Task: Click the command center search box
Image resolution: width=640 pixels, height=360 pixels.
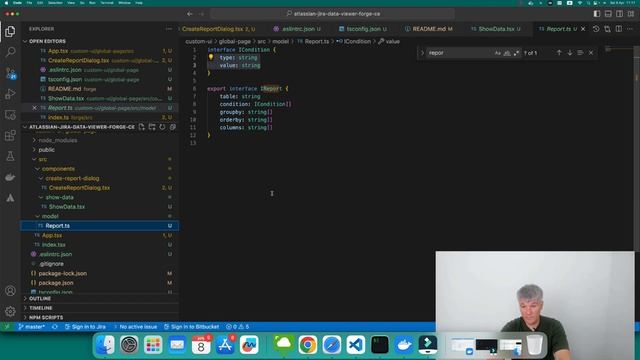Action: click(333, 14)
